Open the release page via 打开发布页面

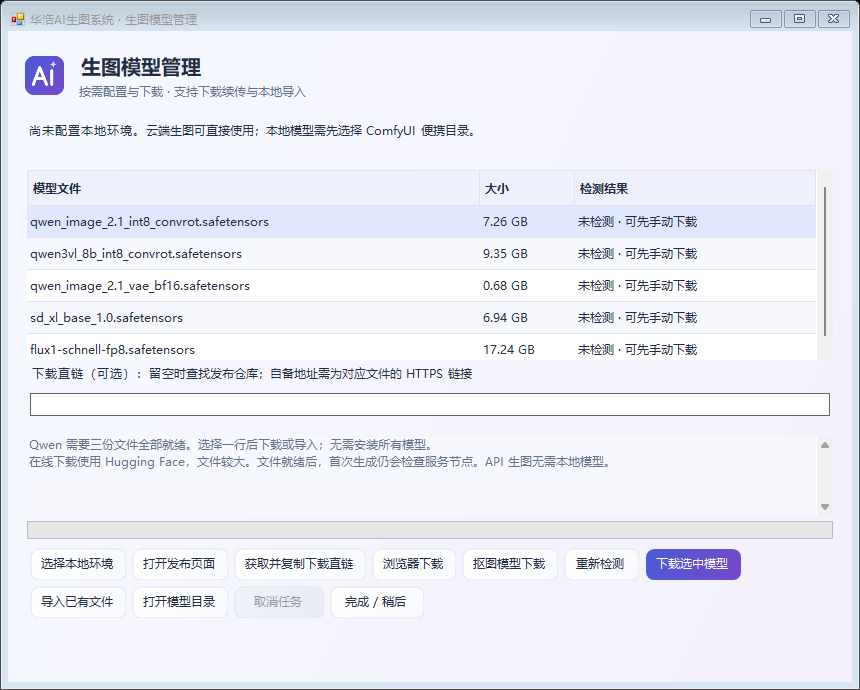(x=180, y=564)
